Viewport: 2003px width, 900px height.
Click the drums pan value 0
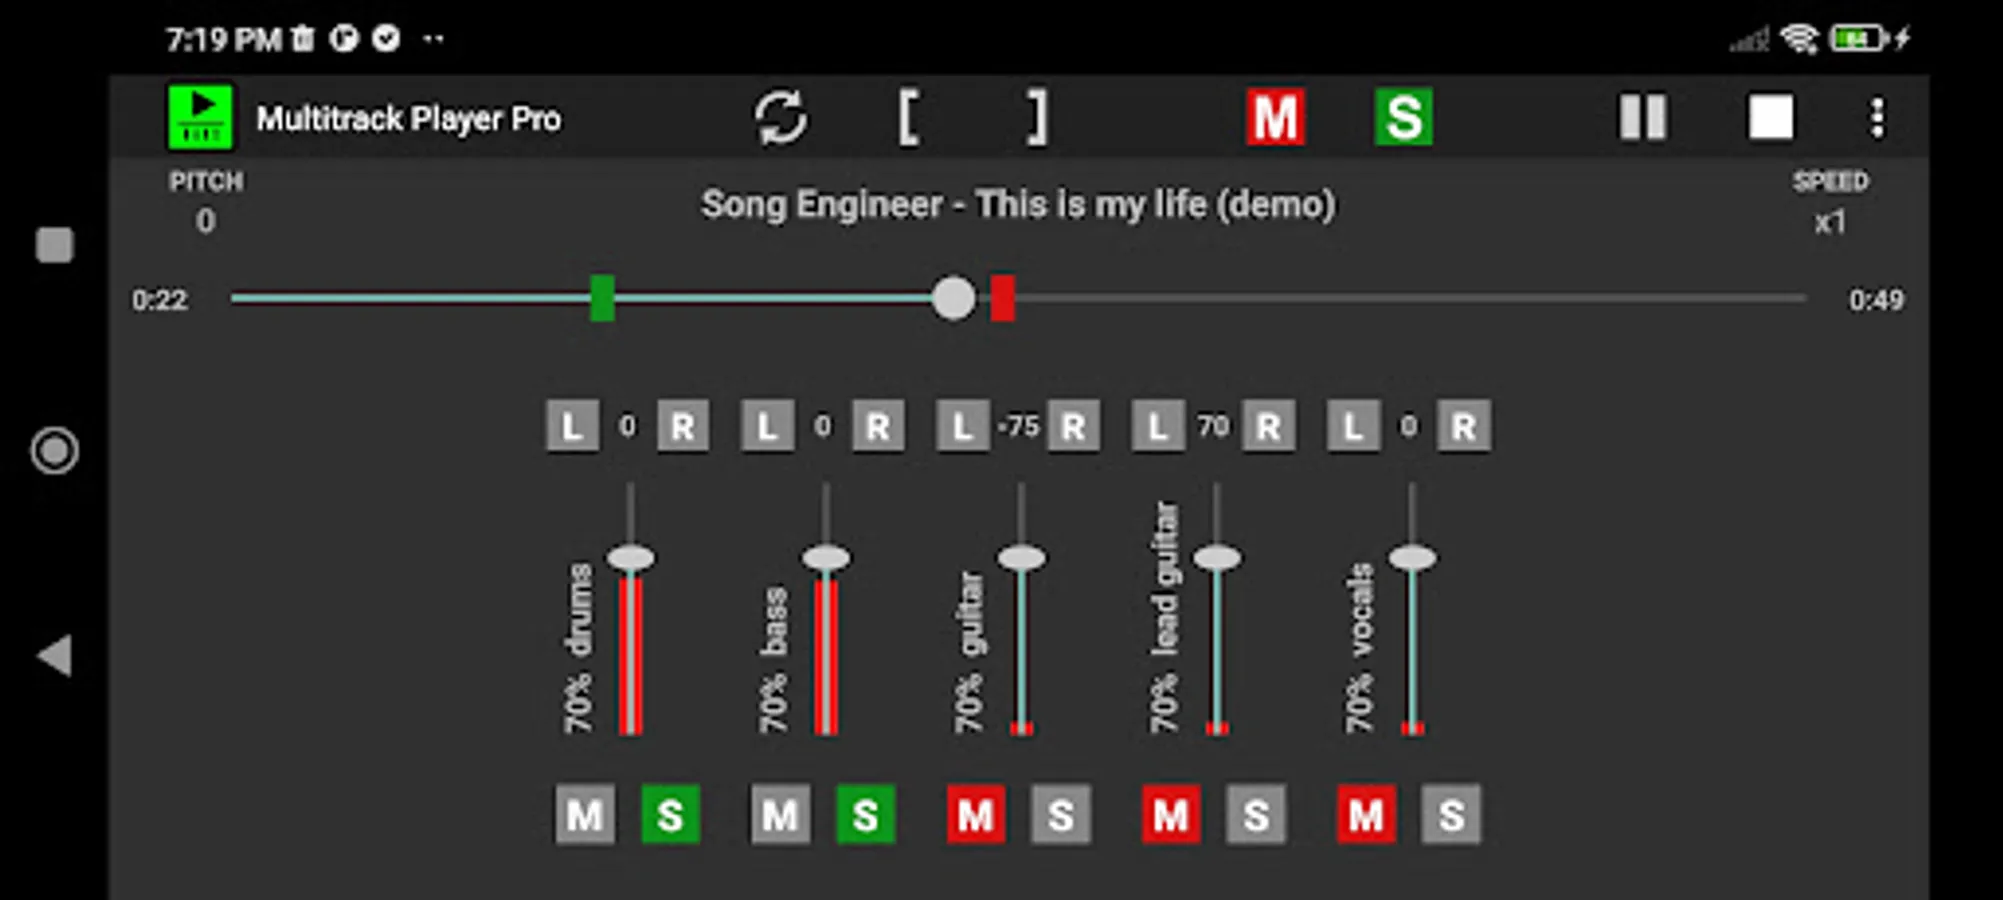pyautogui.click(x=627, y=427)
